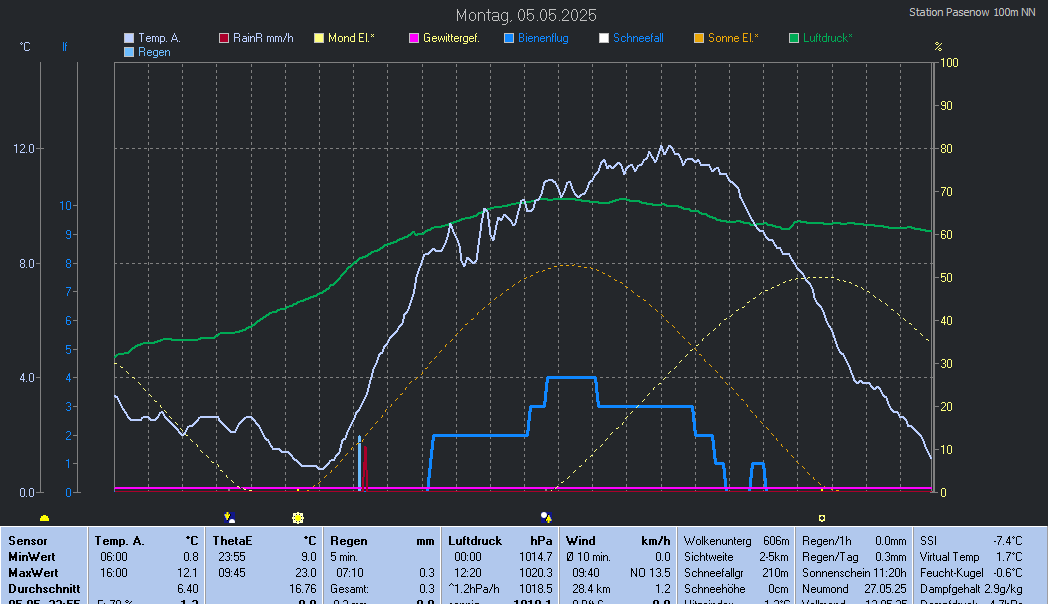Click the ThetaE column header

coord(232,541)
